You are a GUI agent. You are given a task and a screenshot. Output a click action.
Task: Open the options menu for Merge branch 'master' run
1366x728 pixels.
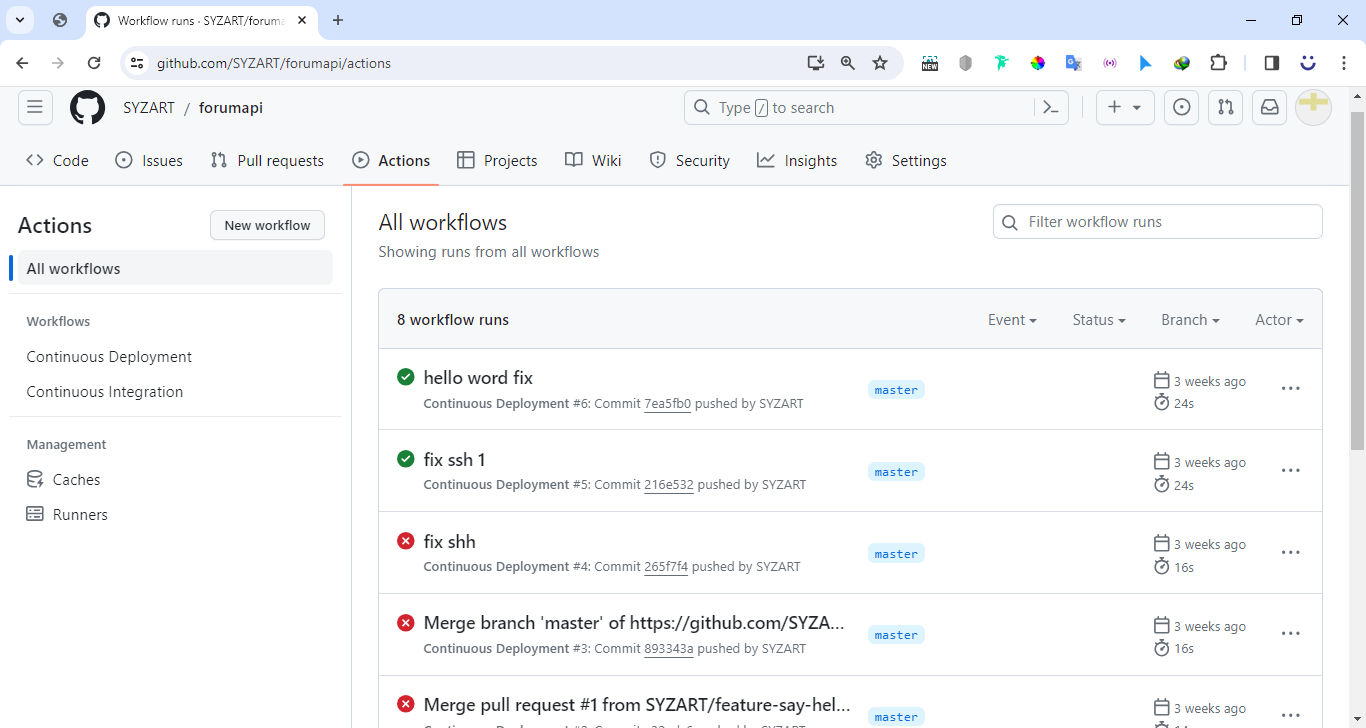1291,634
